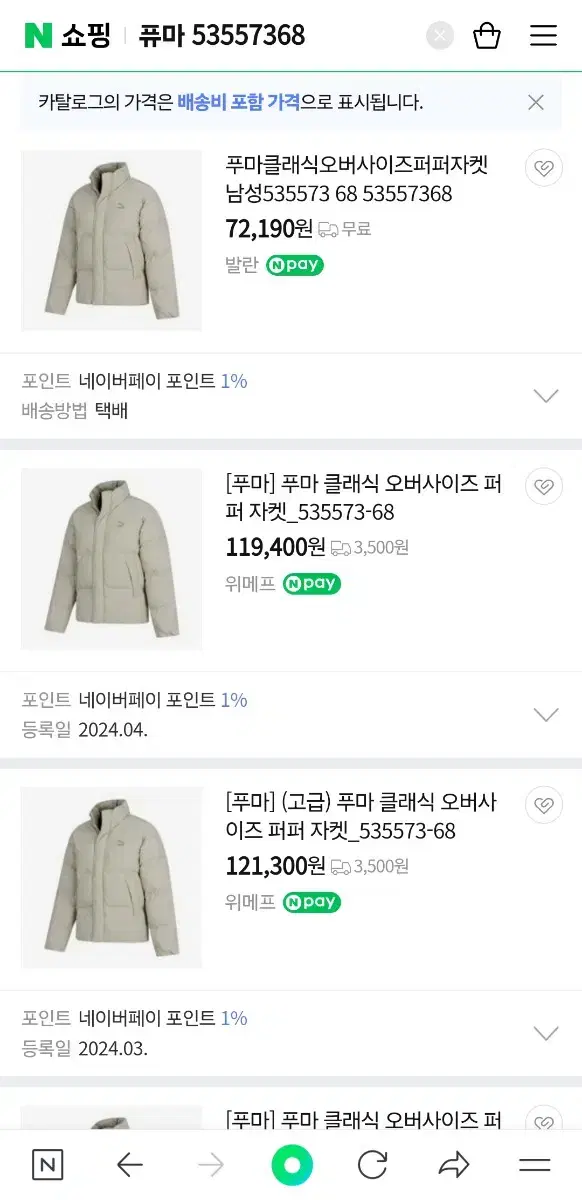Go back with the left arrow

point(130,1164)
